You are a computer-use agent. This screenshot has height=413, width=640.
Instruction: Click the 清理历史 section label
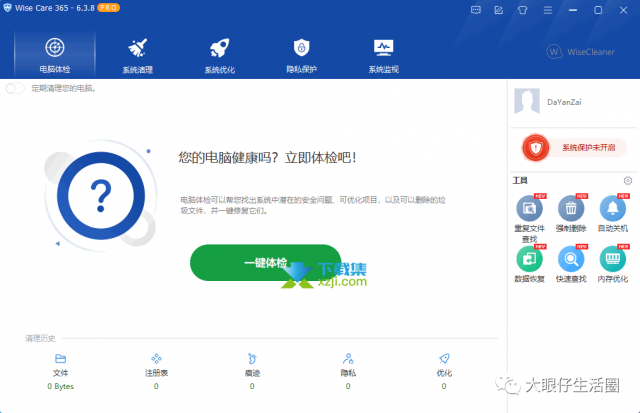pyautogui.click(x=40, y=338)
